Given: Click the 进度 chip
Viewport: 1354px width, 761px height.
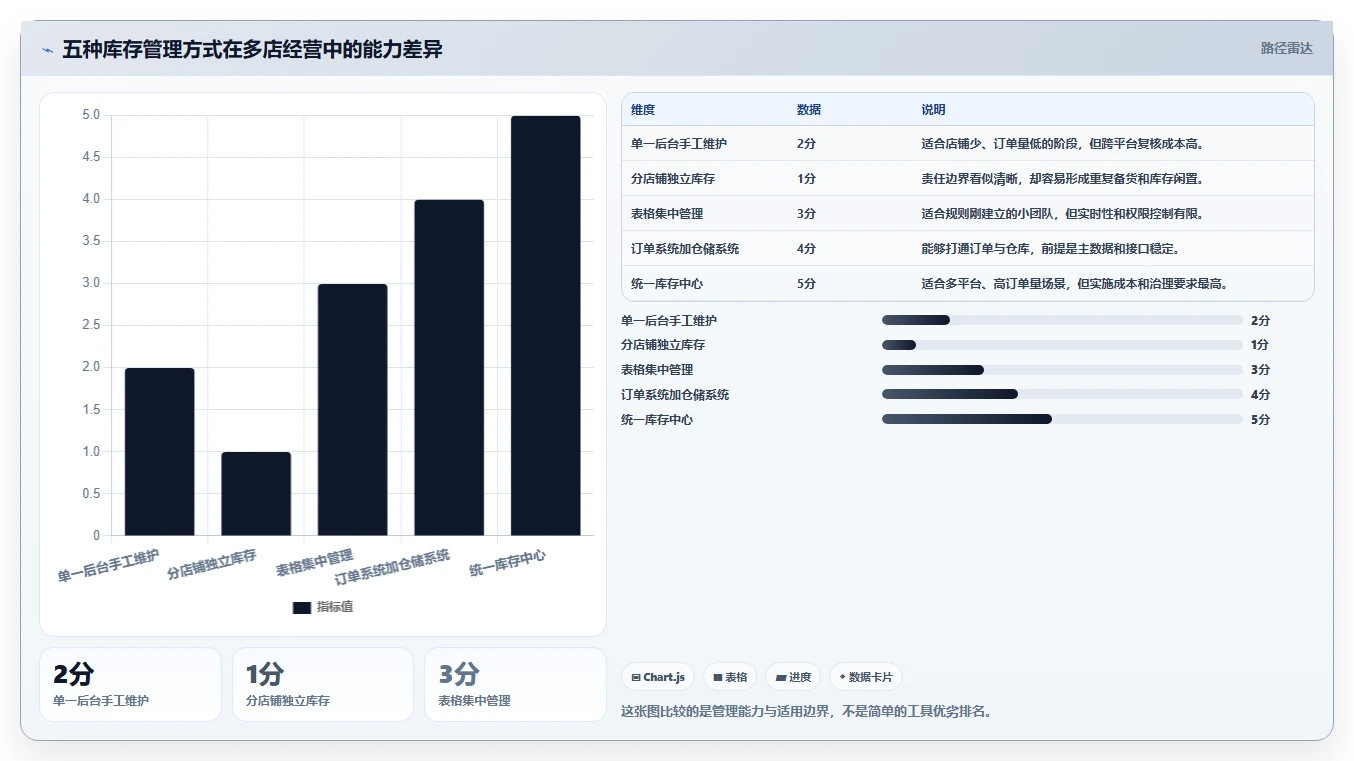Looking at the screenshot, I should click(x=793, y=677).
